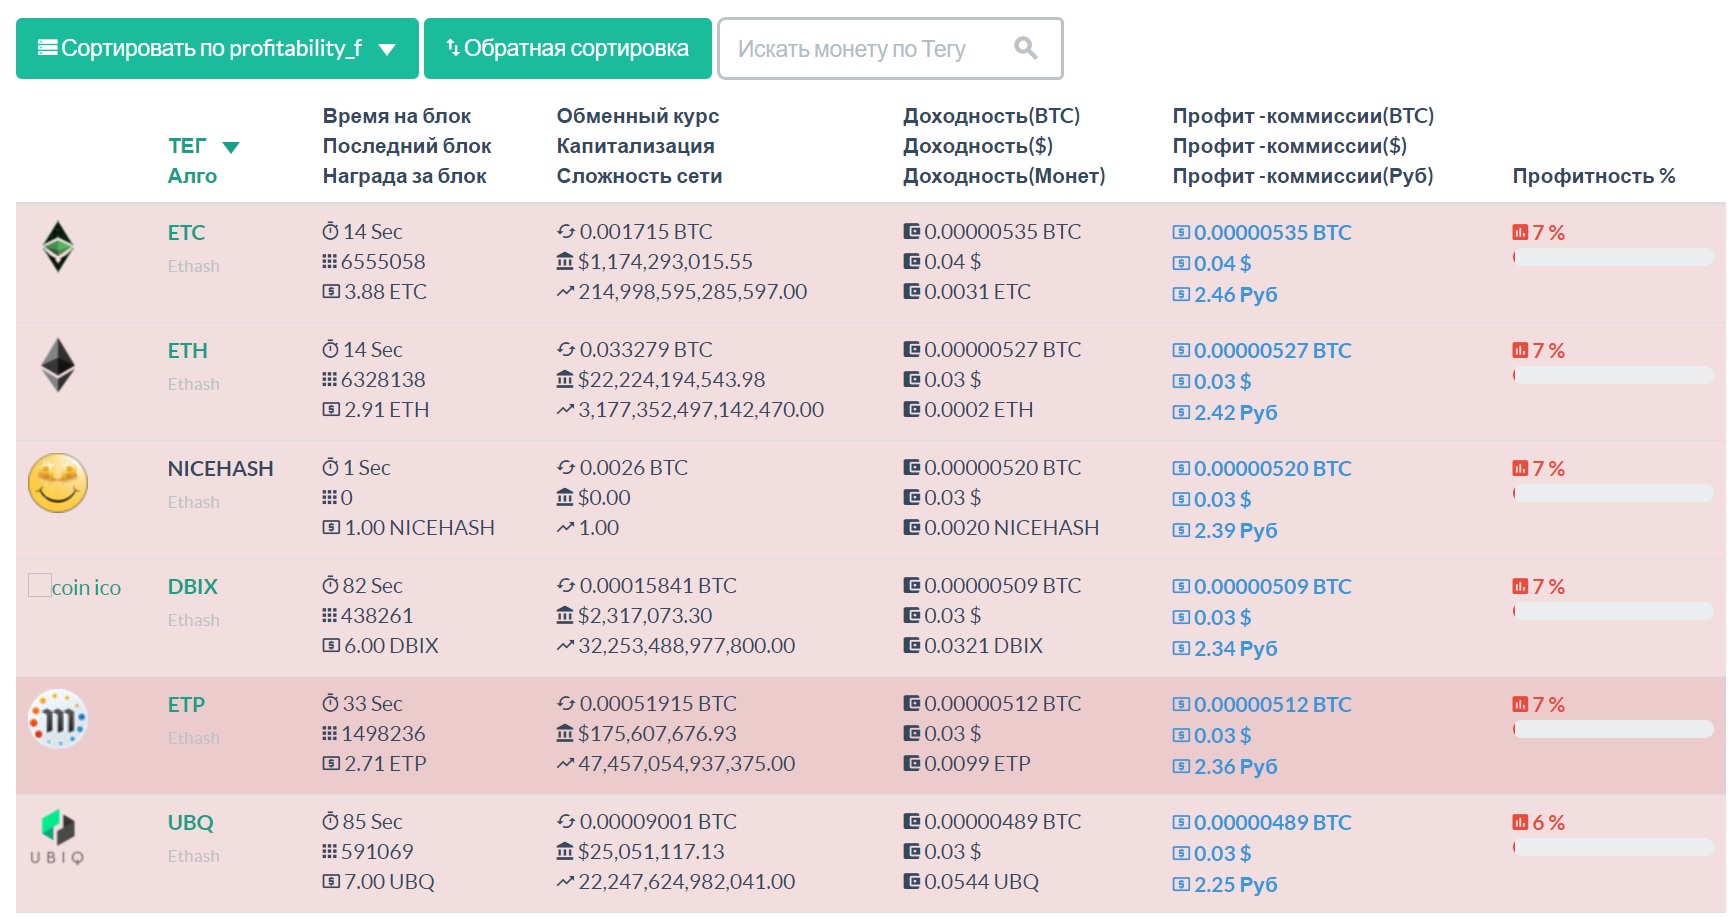The image size is (1732, 917).
Task: Open the ETC coin link
Action: [186, 232]
